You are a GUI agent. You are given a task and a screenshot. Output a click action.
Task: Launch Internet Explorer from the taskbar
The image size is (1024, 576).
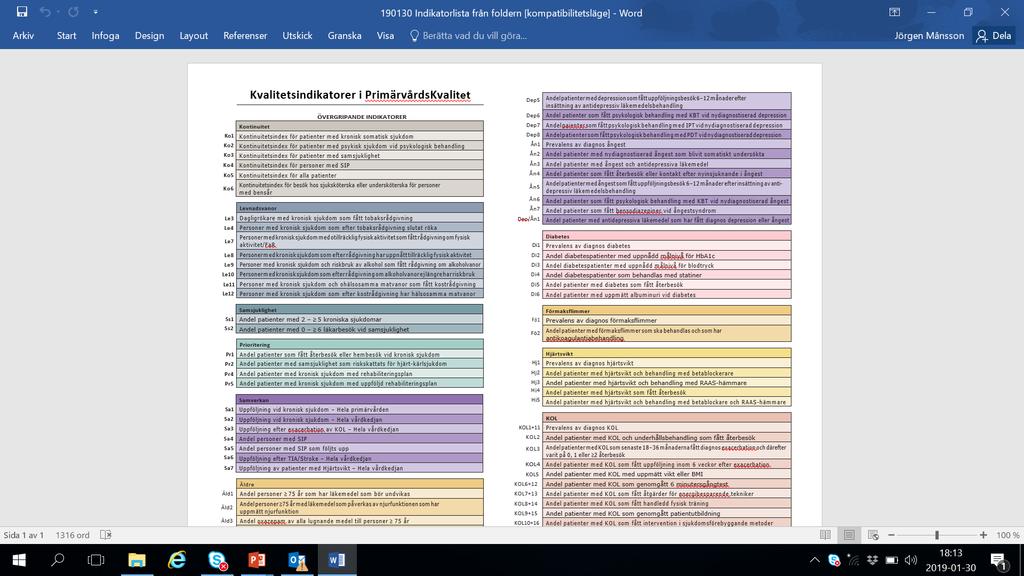(176, 560)
